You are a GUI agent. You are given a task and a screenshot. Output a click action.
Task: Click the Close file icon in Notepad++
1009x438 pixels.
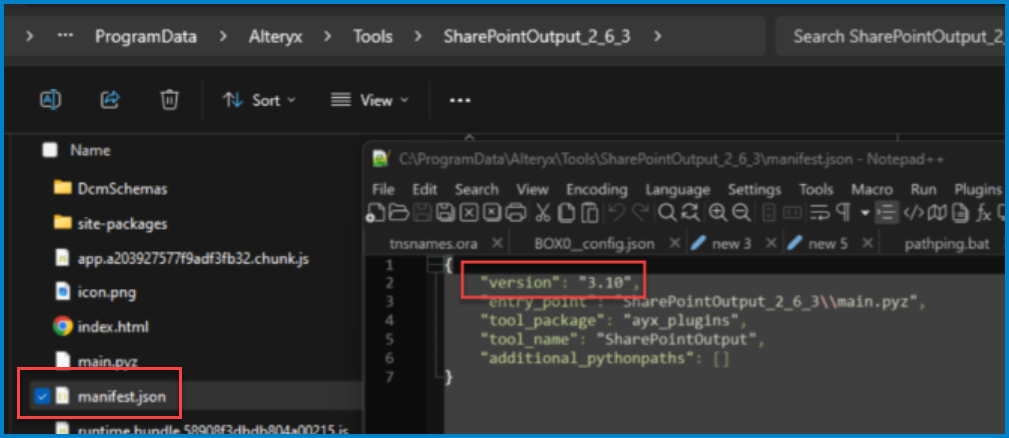click(468, 213)
